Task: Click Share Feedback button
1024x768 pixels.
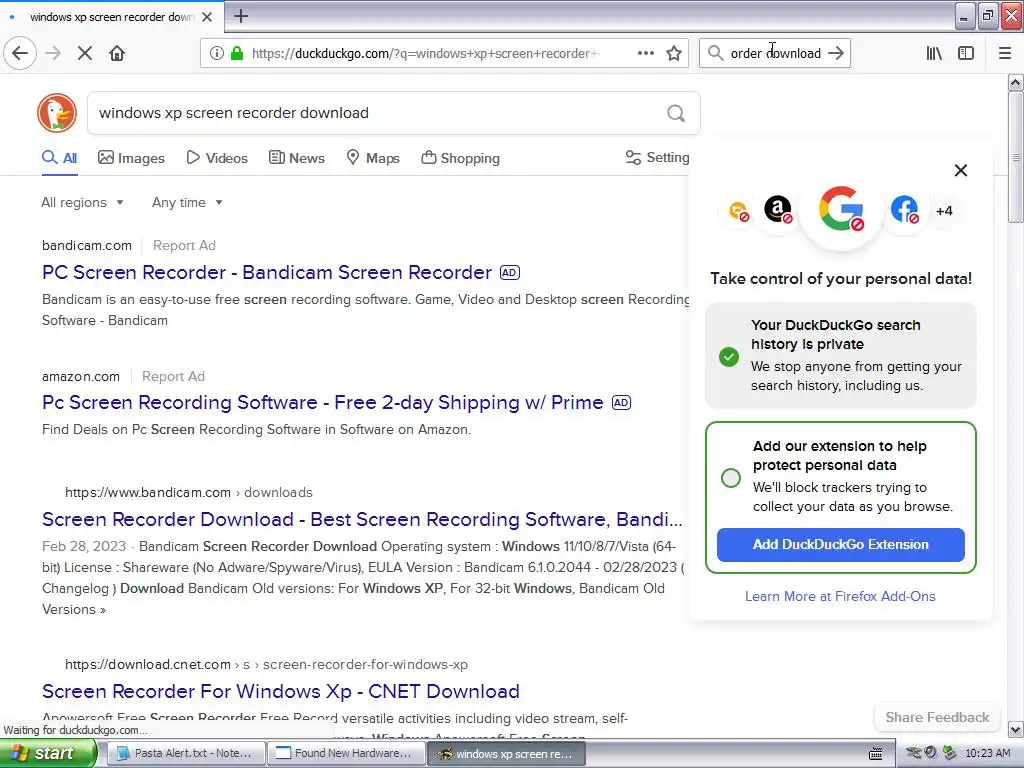Action: pos(937,717)
